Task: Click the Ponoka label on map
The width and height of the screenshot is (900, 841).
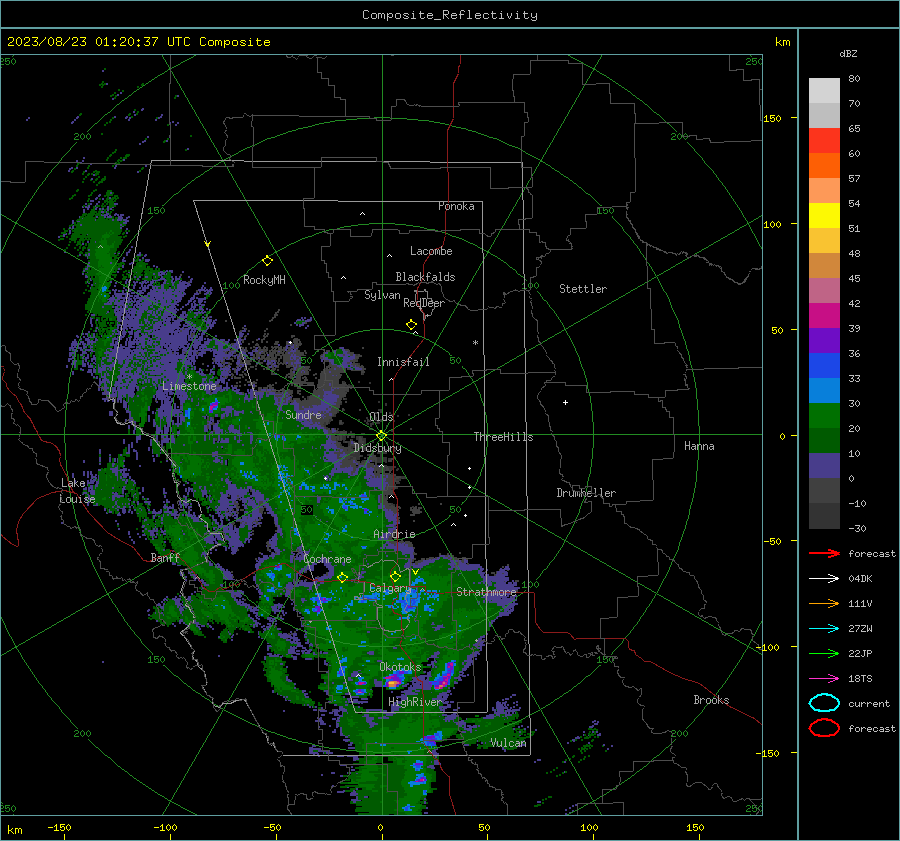Action: point(456,206)
